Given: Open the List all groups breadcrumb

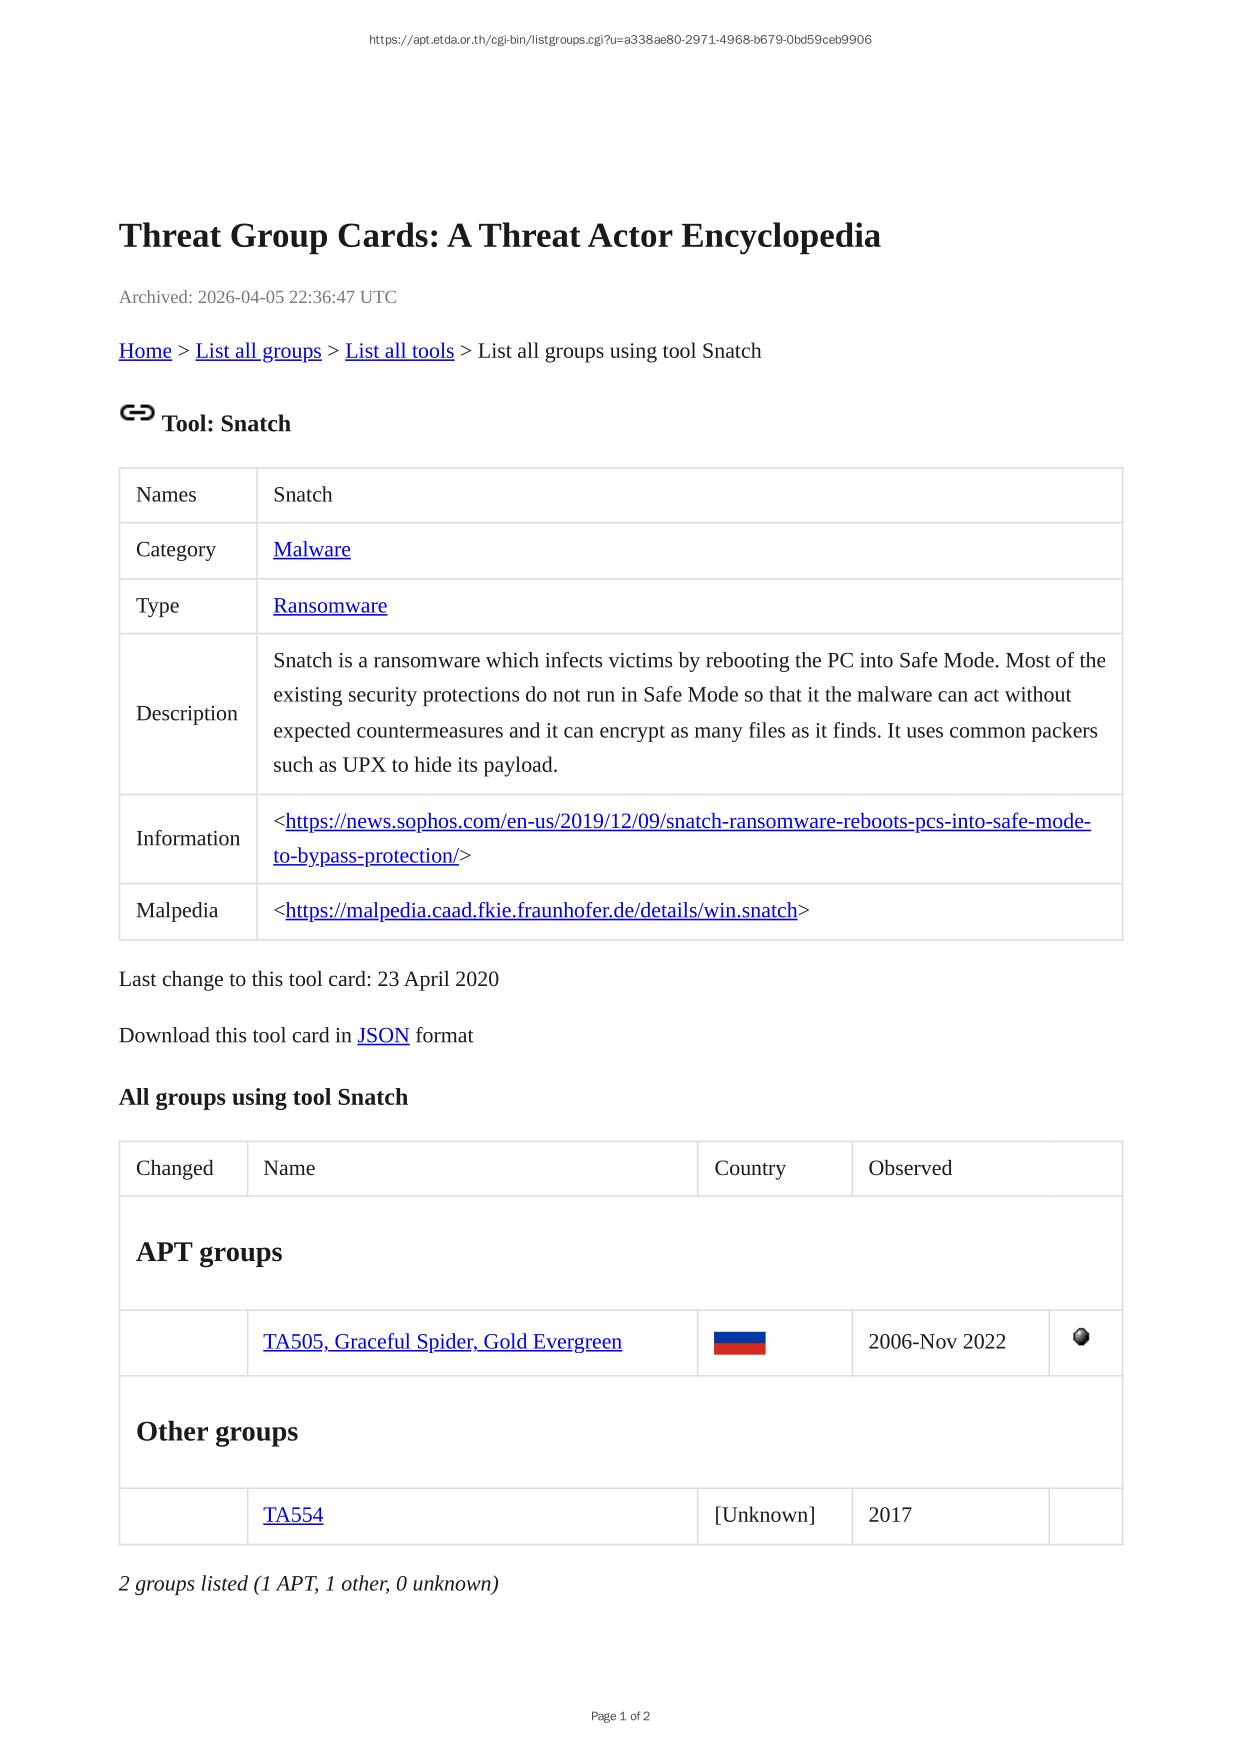Looking at the screenshot, I should click(x=258, y=351).
